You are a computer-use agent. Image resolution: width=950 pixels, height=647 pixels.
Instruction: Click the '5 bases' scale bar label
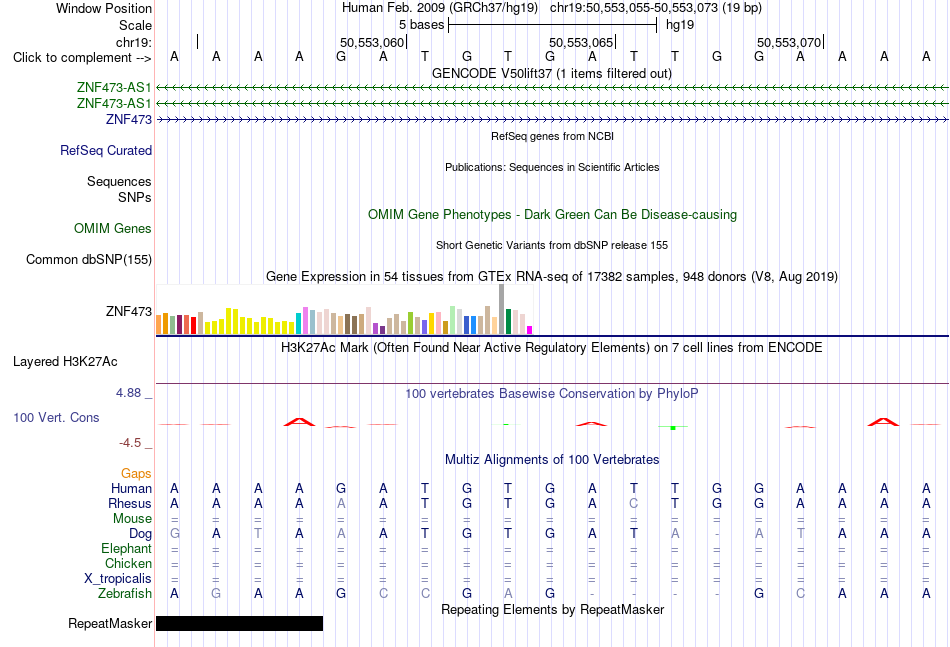422,25
